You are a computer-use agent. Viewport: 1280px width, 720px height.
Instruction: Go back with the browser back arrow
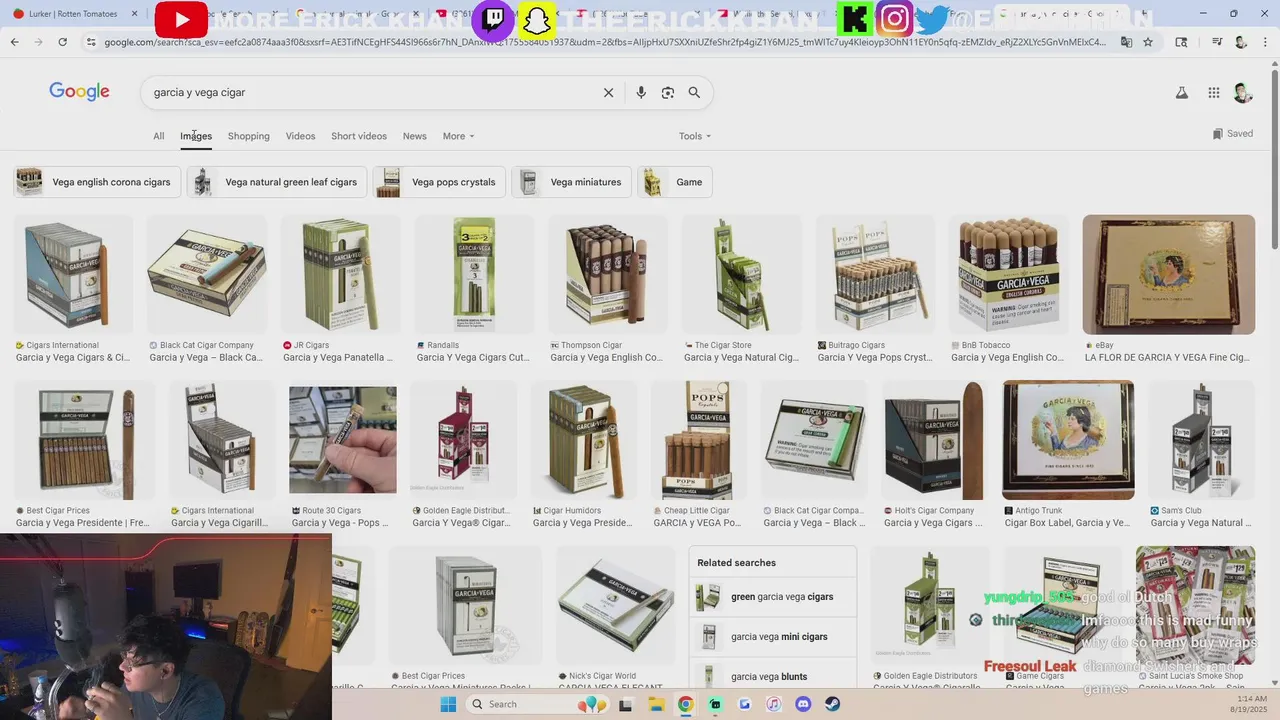pyautogui.click(x=14, y=42)
